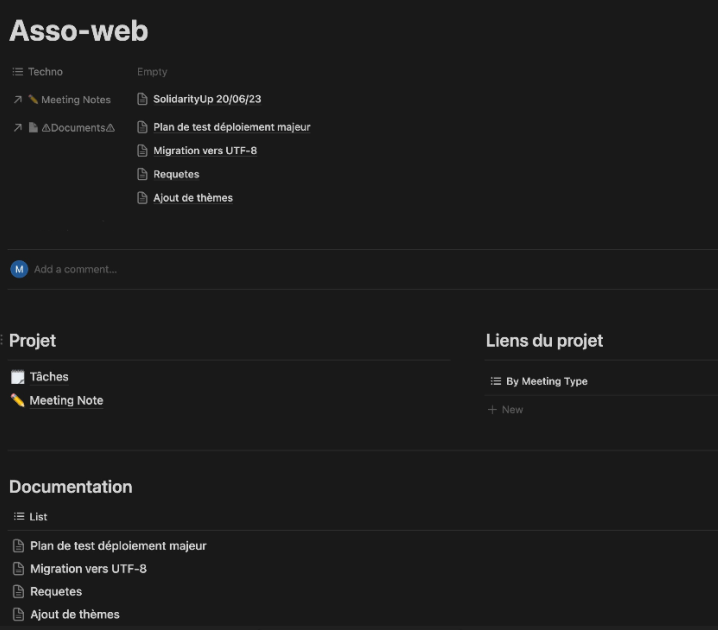The image size is (718, 630).
Task: Select the List view tab under Documentation
Action: pos(31,517)
